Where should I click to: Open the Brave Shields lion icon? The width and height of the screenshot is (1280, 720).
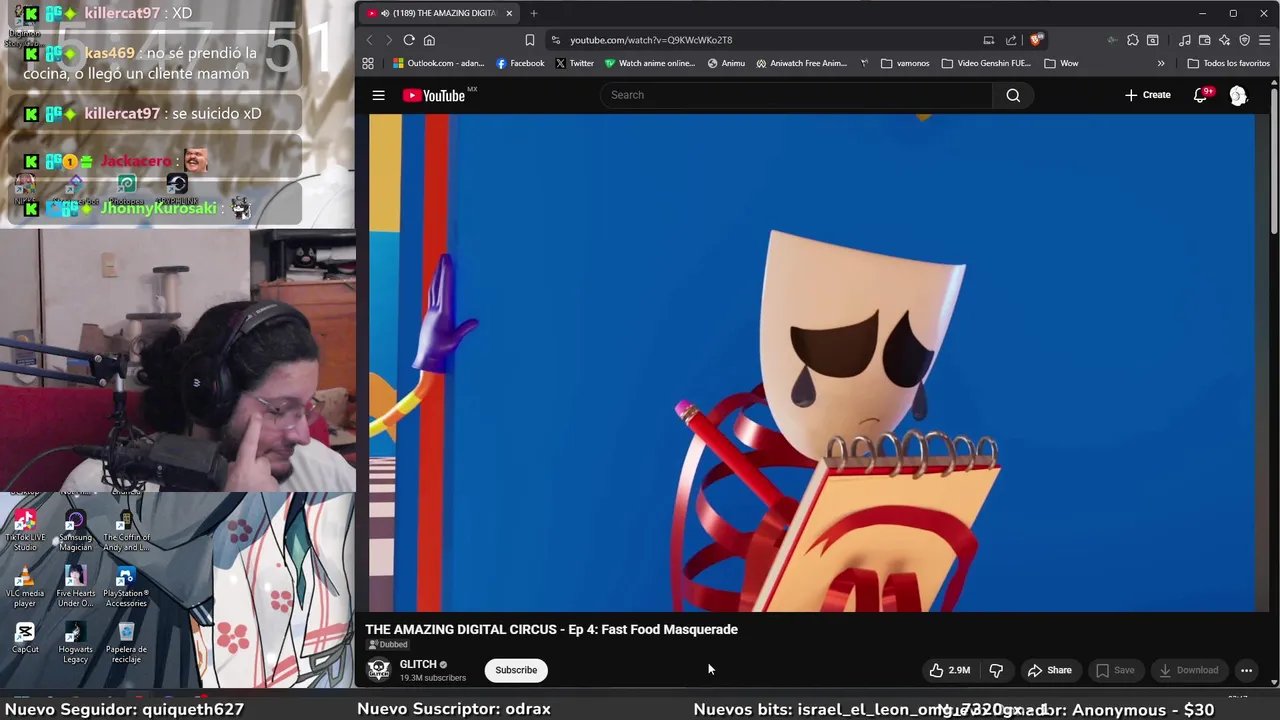[1036, 40]
